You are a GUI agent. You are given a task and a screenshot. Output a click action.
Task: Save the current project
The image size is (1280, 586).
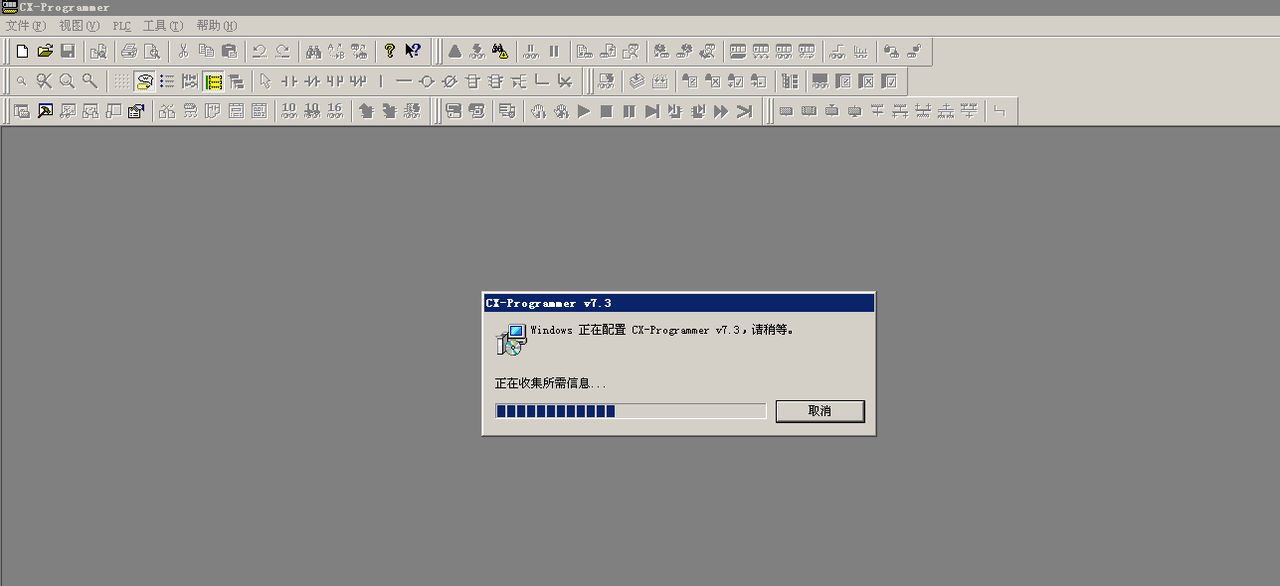click(x=67, y=51)
